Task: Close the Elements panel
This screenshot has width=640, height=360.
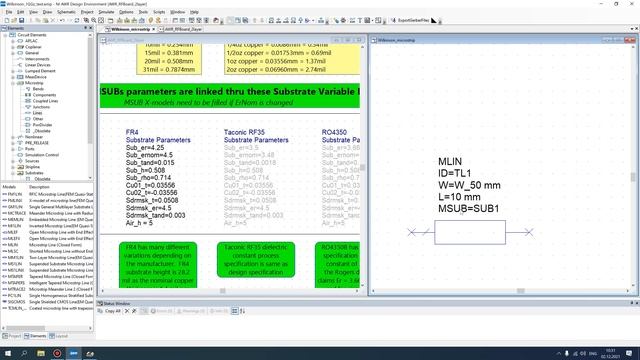Action: tap(90, 28)
